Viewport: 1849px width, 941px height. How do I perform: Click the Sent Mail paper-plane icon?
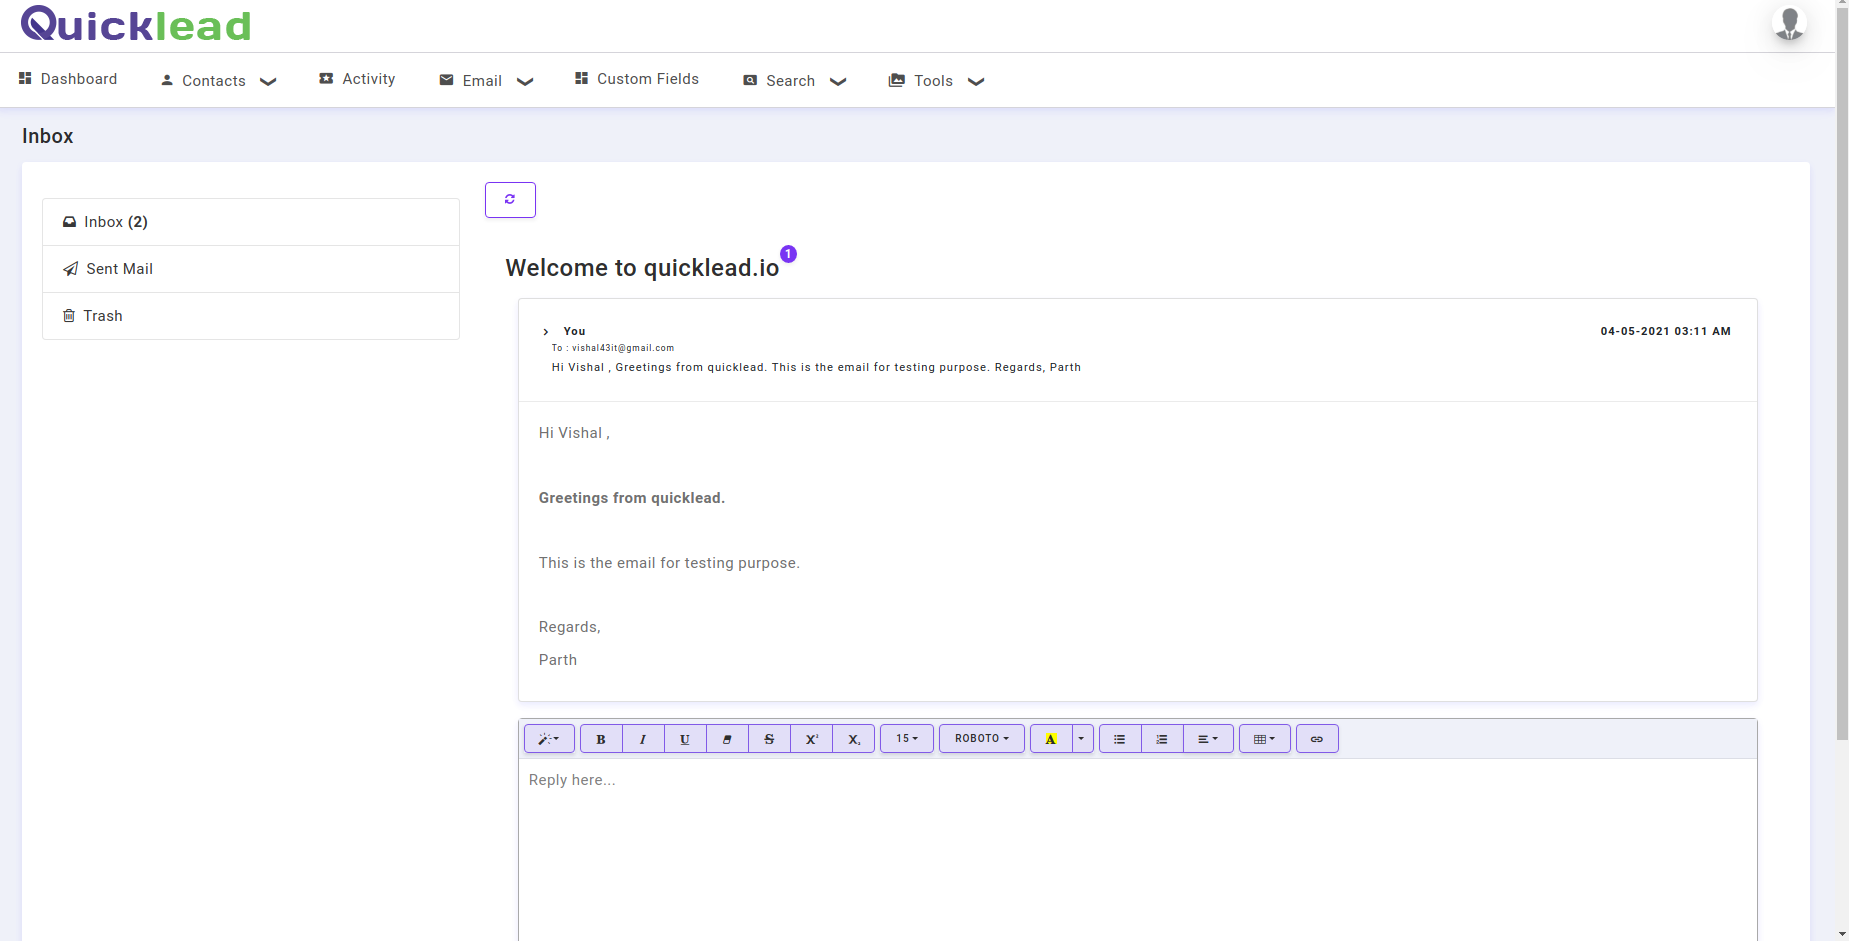pyautogui.click(x=71, y=269)
